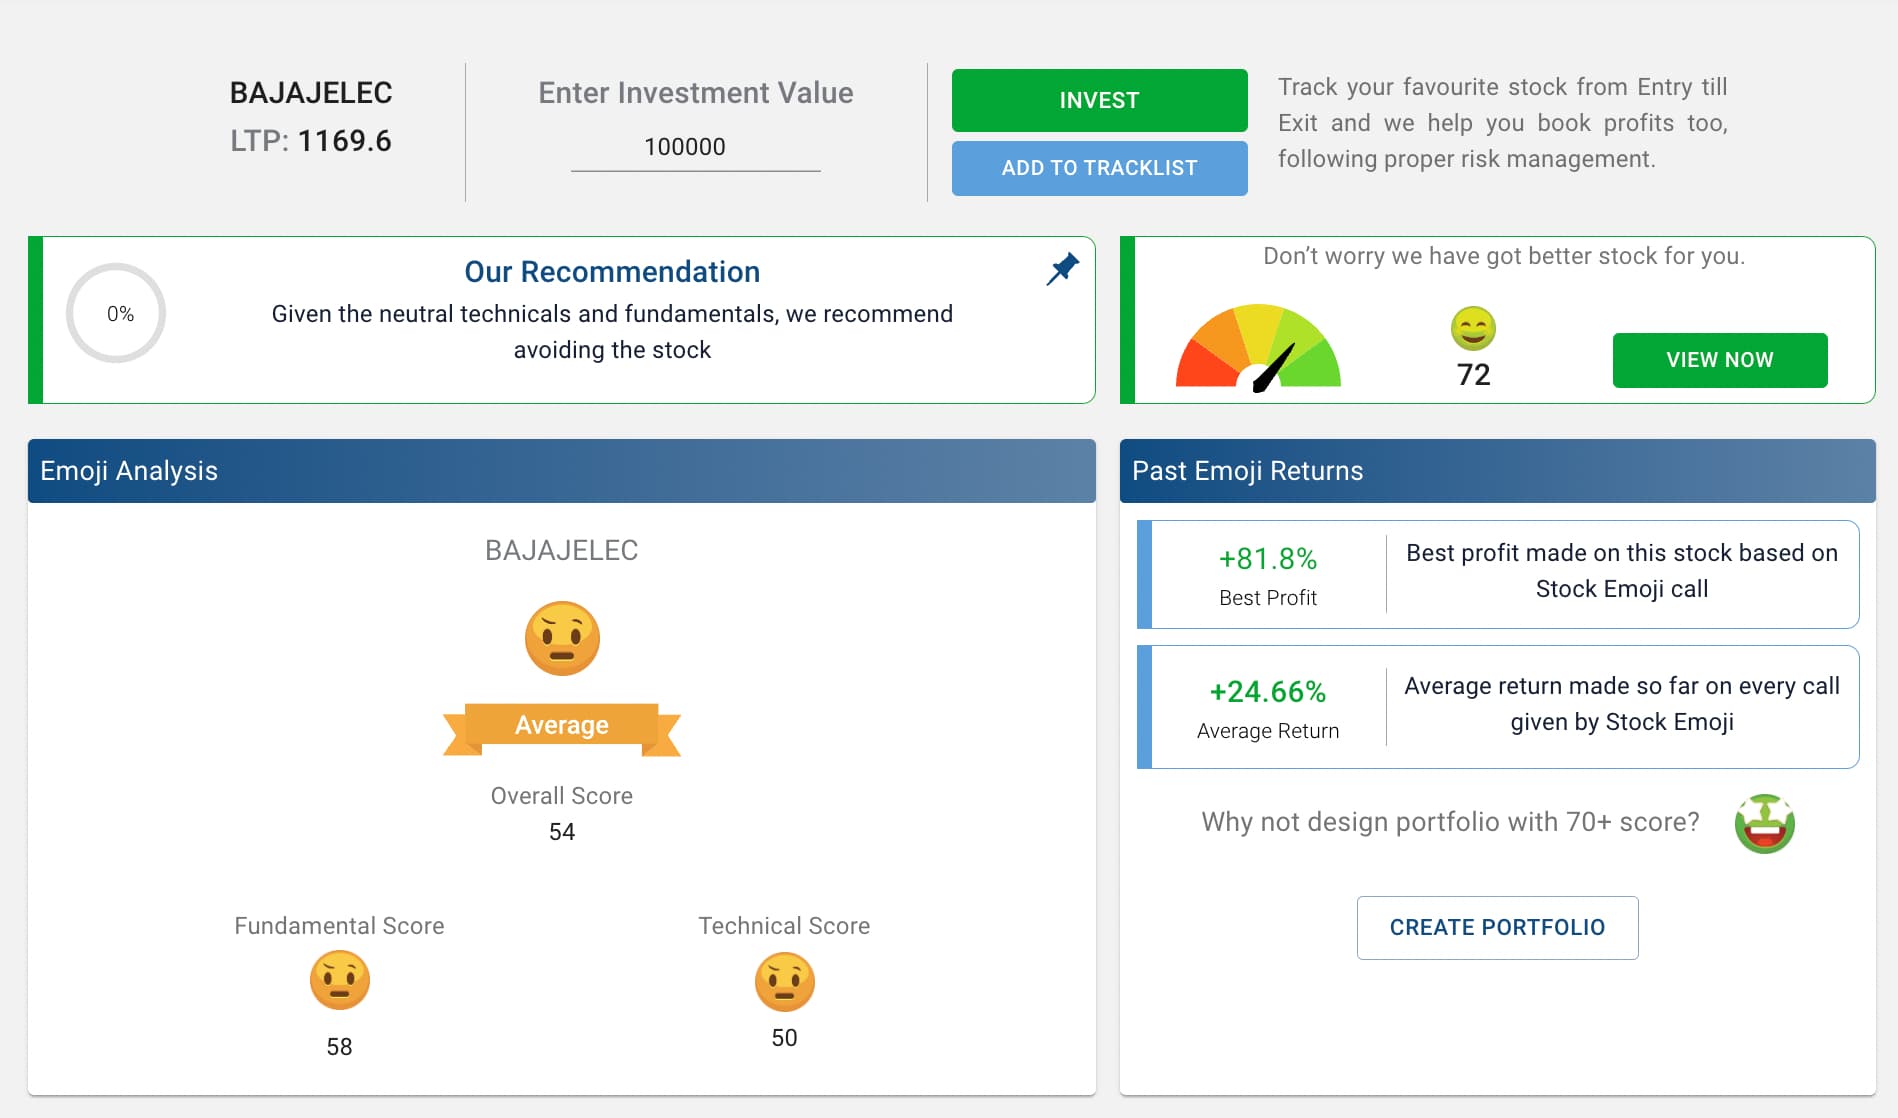This screenshot has width=1898, height=1118.
Task: Click the money-face emoji beside portfolio prompt
Action: pos(1765,824)
